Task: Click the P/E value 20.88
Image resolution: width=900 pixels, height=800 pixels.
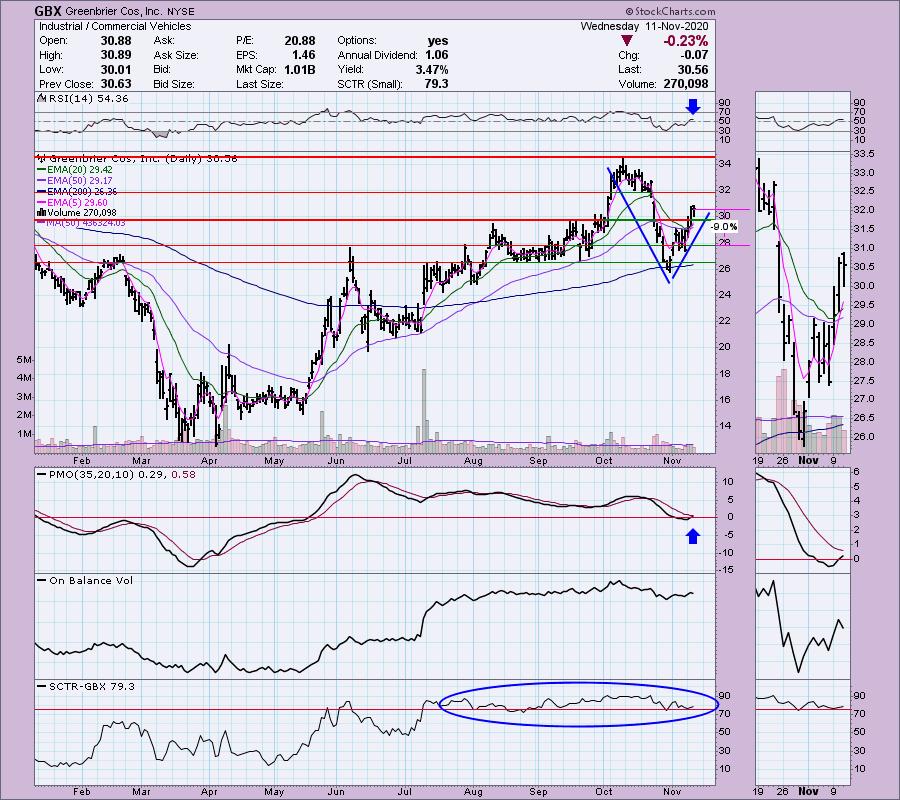Action: click(x=300, y=41)
